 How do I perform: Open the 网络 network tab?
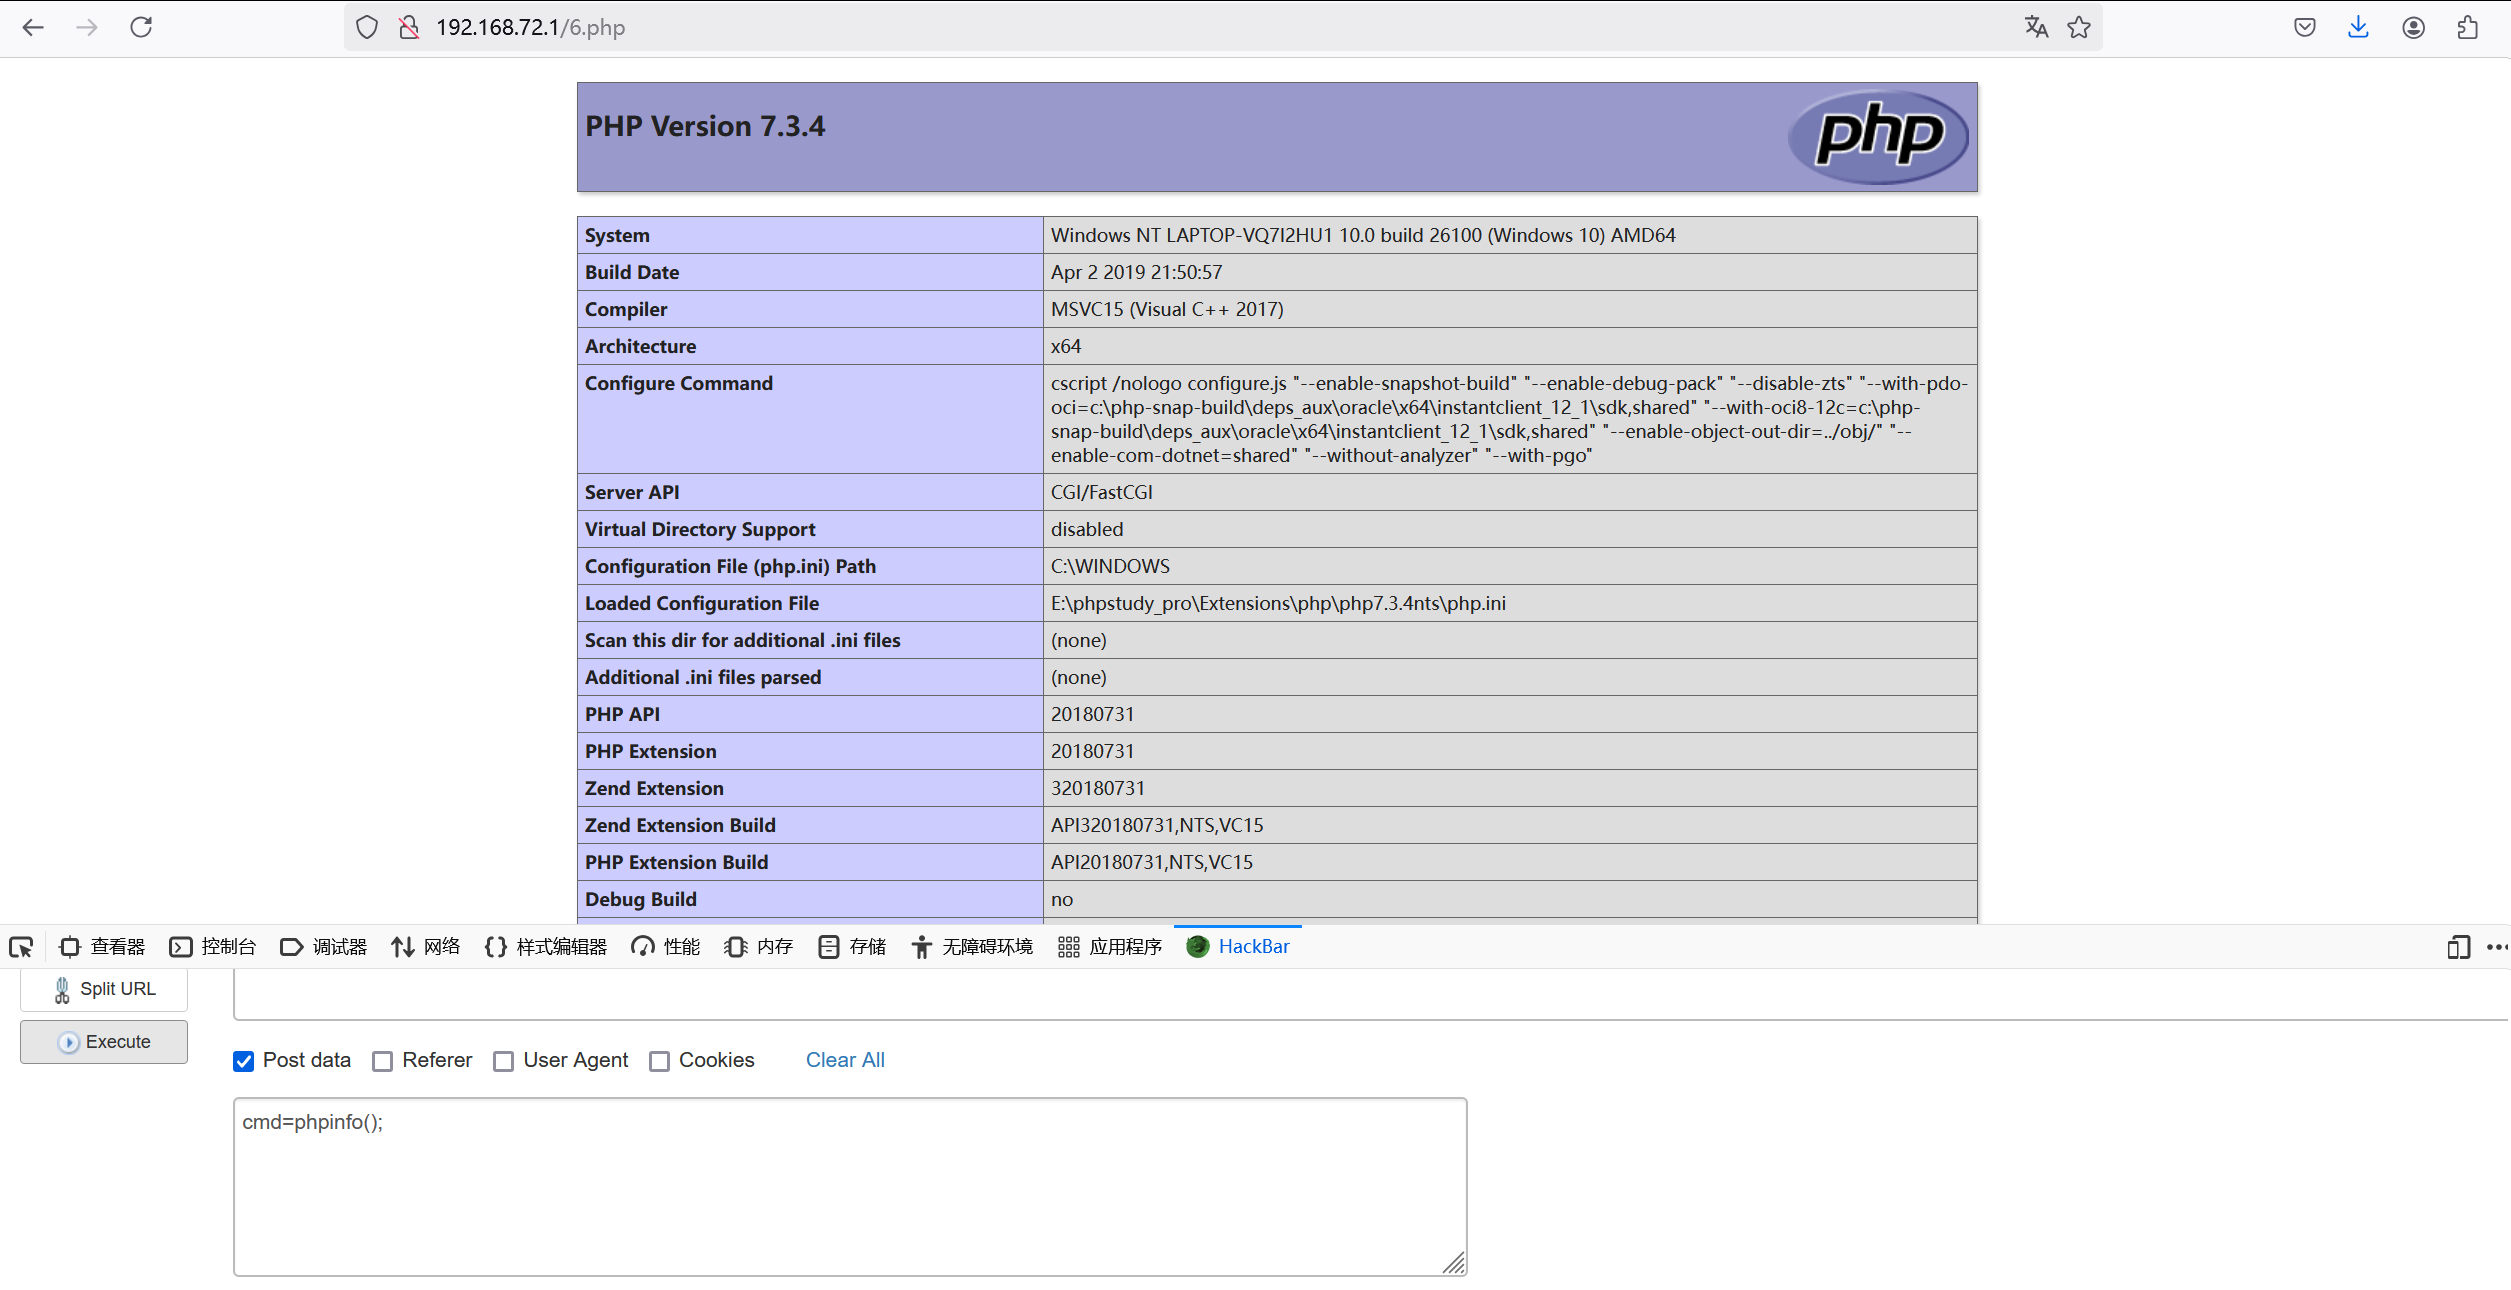click(426, 946)
